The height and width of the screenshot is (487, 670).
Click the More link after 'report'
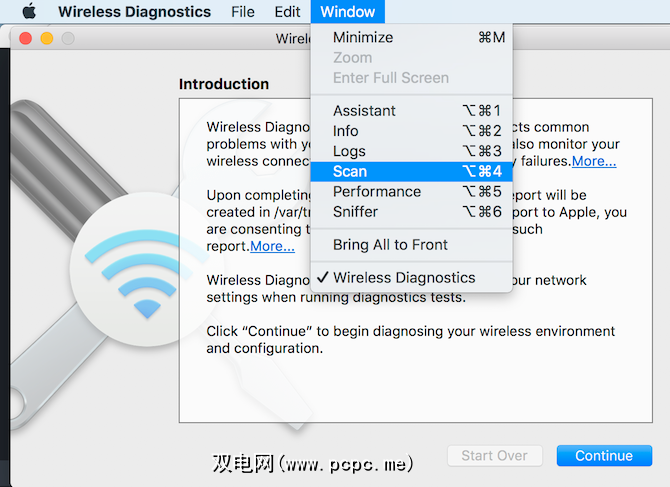point(272,246)
